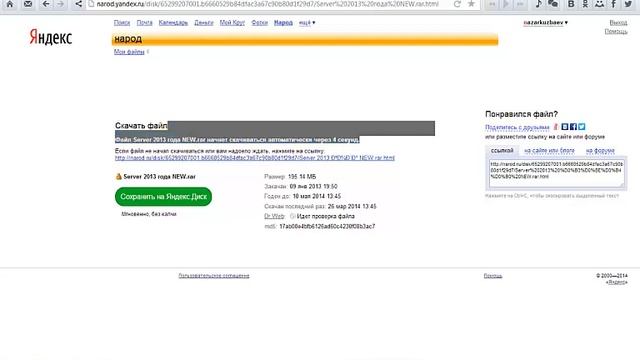Share the file via the Twitter icon
This screenshot has width=640, height=360.
tap(582, 127)
